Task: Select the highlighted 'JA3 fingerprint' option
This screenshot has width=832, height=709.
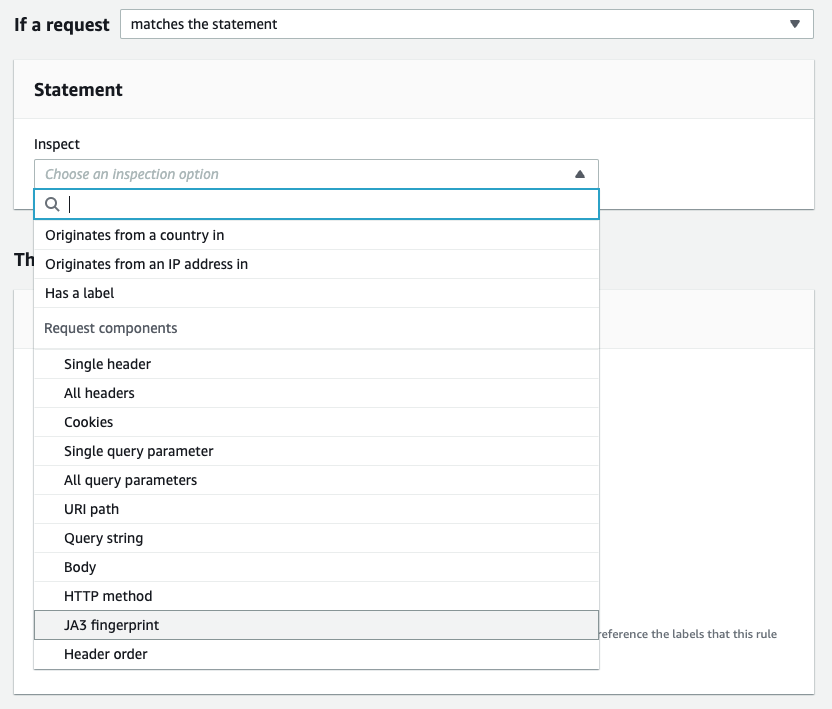Action: pos(316,625)
